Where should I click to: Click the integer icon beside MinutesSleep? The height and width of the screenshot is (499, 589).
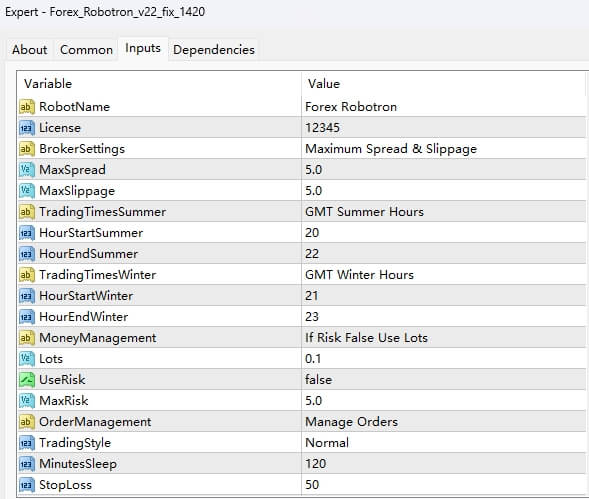coord(27,464)
